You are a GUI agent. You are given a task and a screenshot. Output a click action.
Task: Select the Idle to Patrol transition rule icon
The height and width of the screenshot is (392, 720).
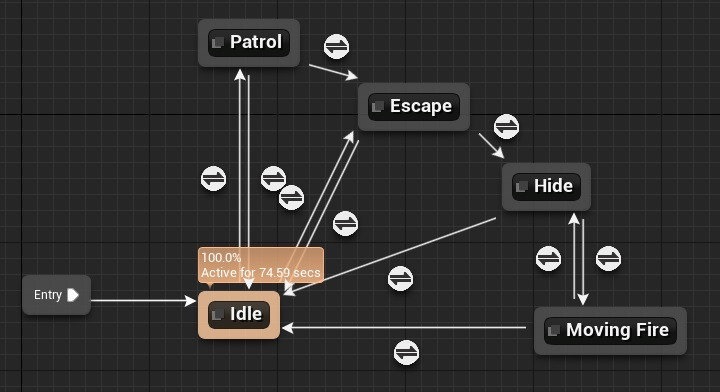click(214, 179)
